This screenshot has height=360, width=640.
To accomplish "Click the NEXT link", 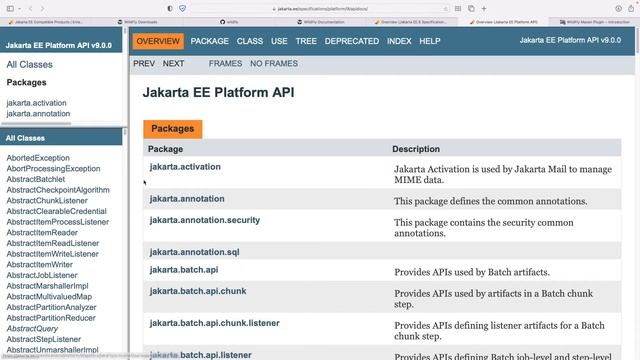I will pyautogui.click(x=173, y=64).
